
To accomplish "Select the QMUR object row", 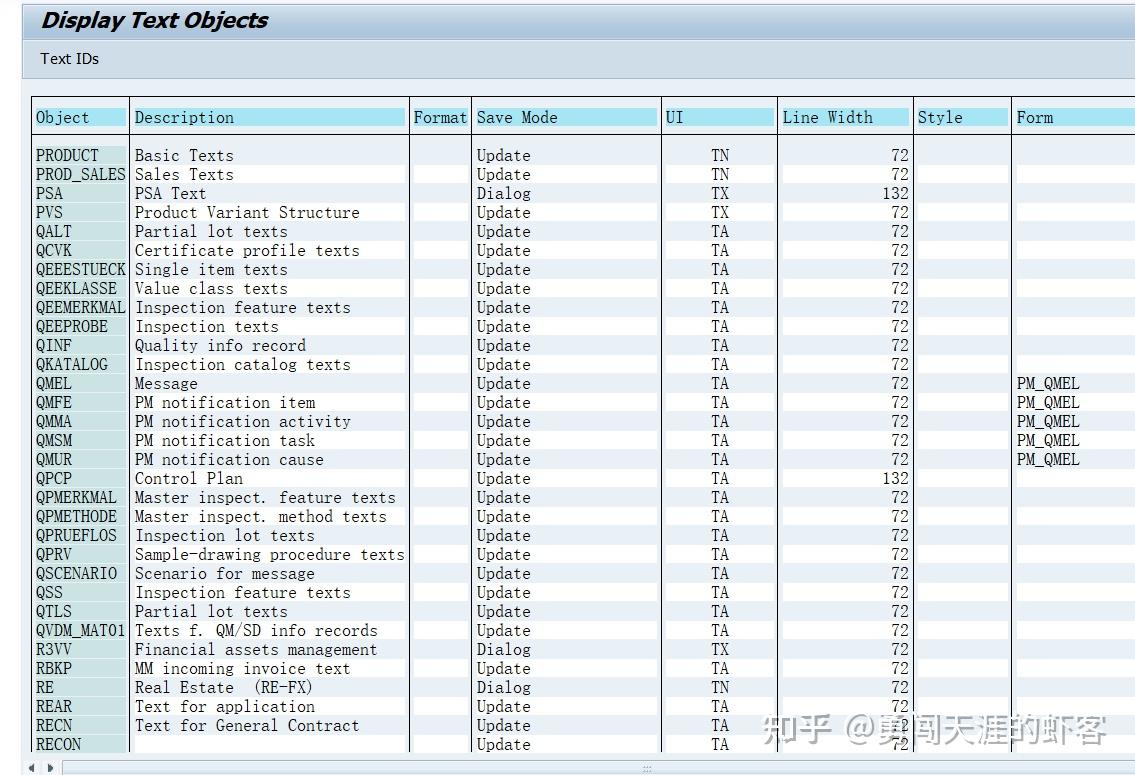I will tap(80, 460).
